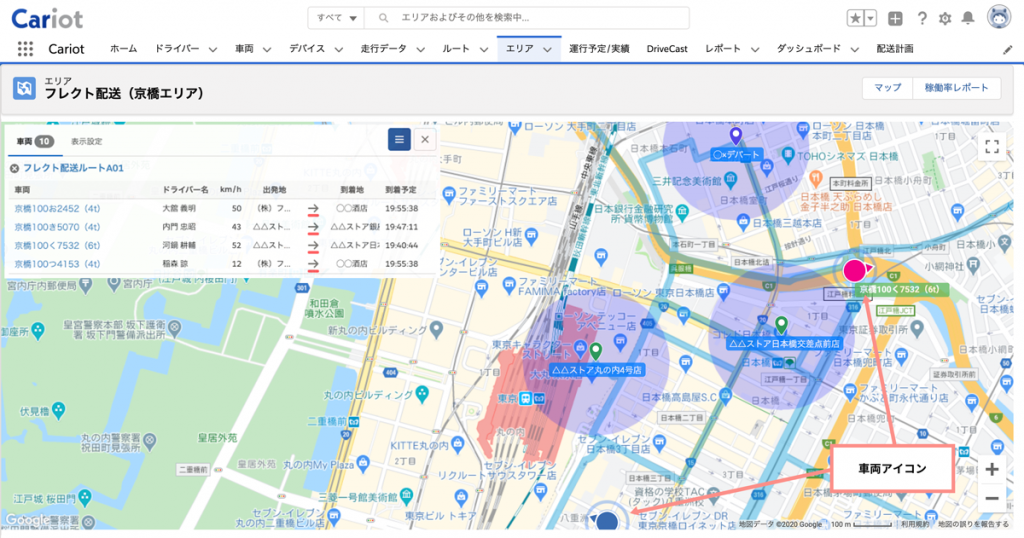The image size is (1024, 538).
Task: Zoom in the map with plus button
Action: (x=991, y=469)
